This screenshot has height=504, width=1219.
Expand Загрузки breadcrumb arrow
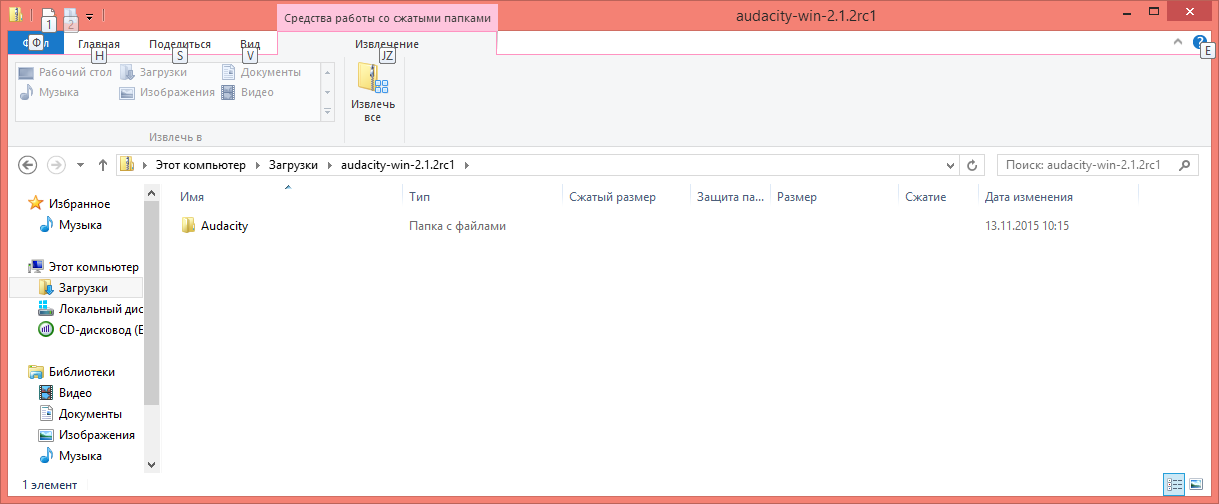[x=330, y=165]
